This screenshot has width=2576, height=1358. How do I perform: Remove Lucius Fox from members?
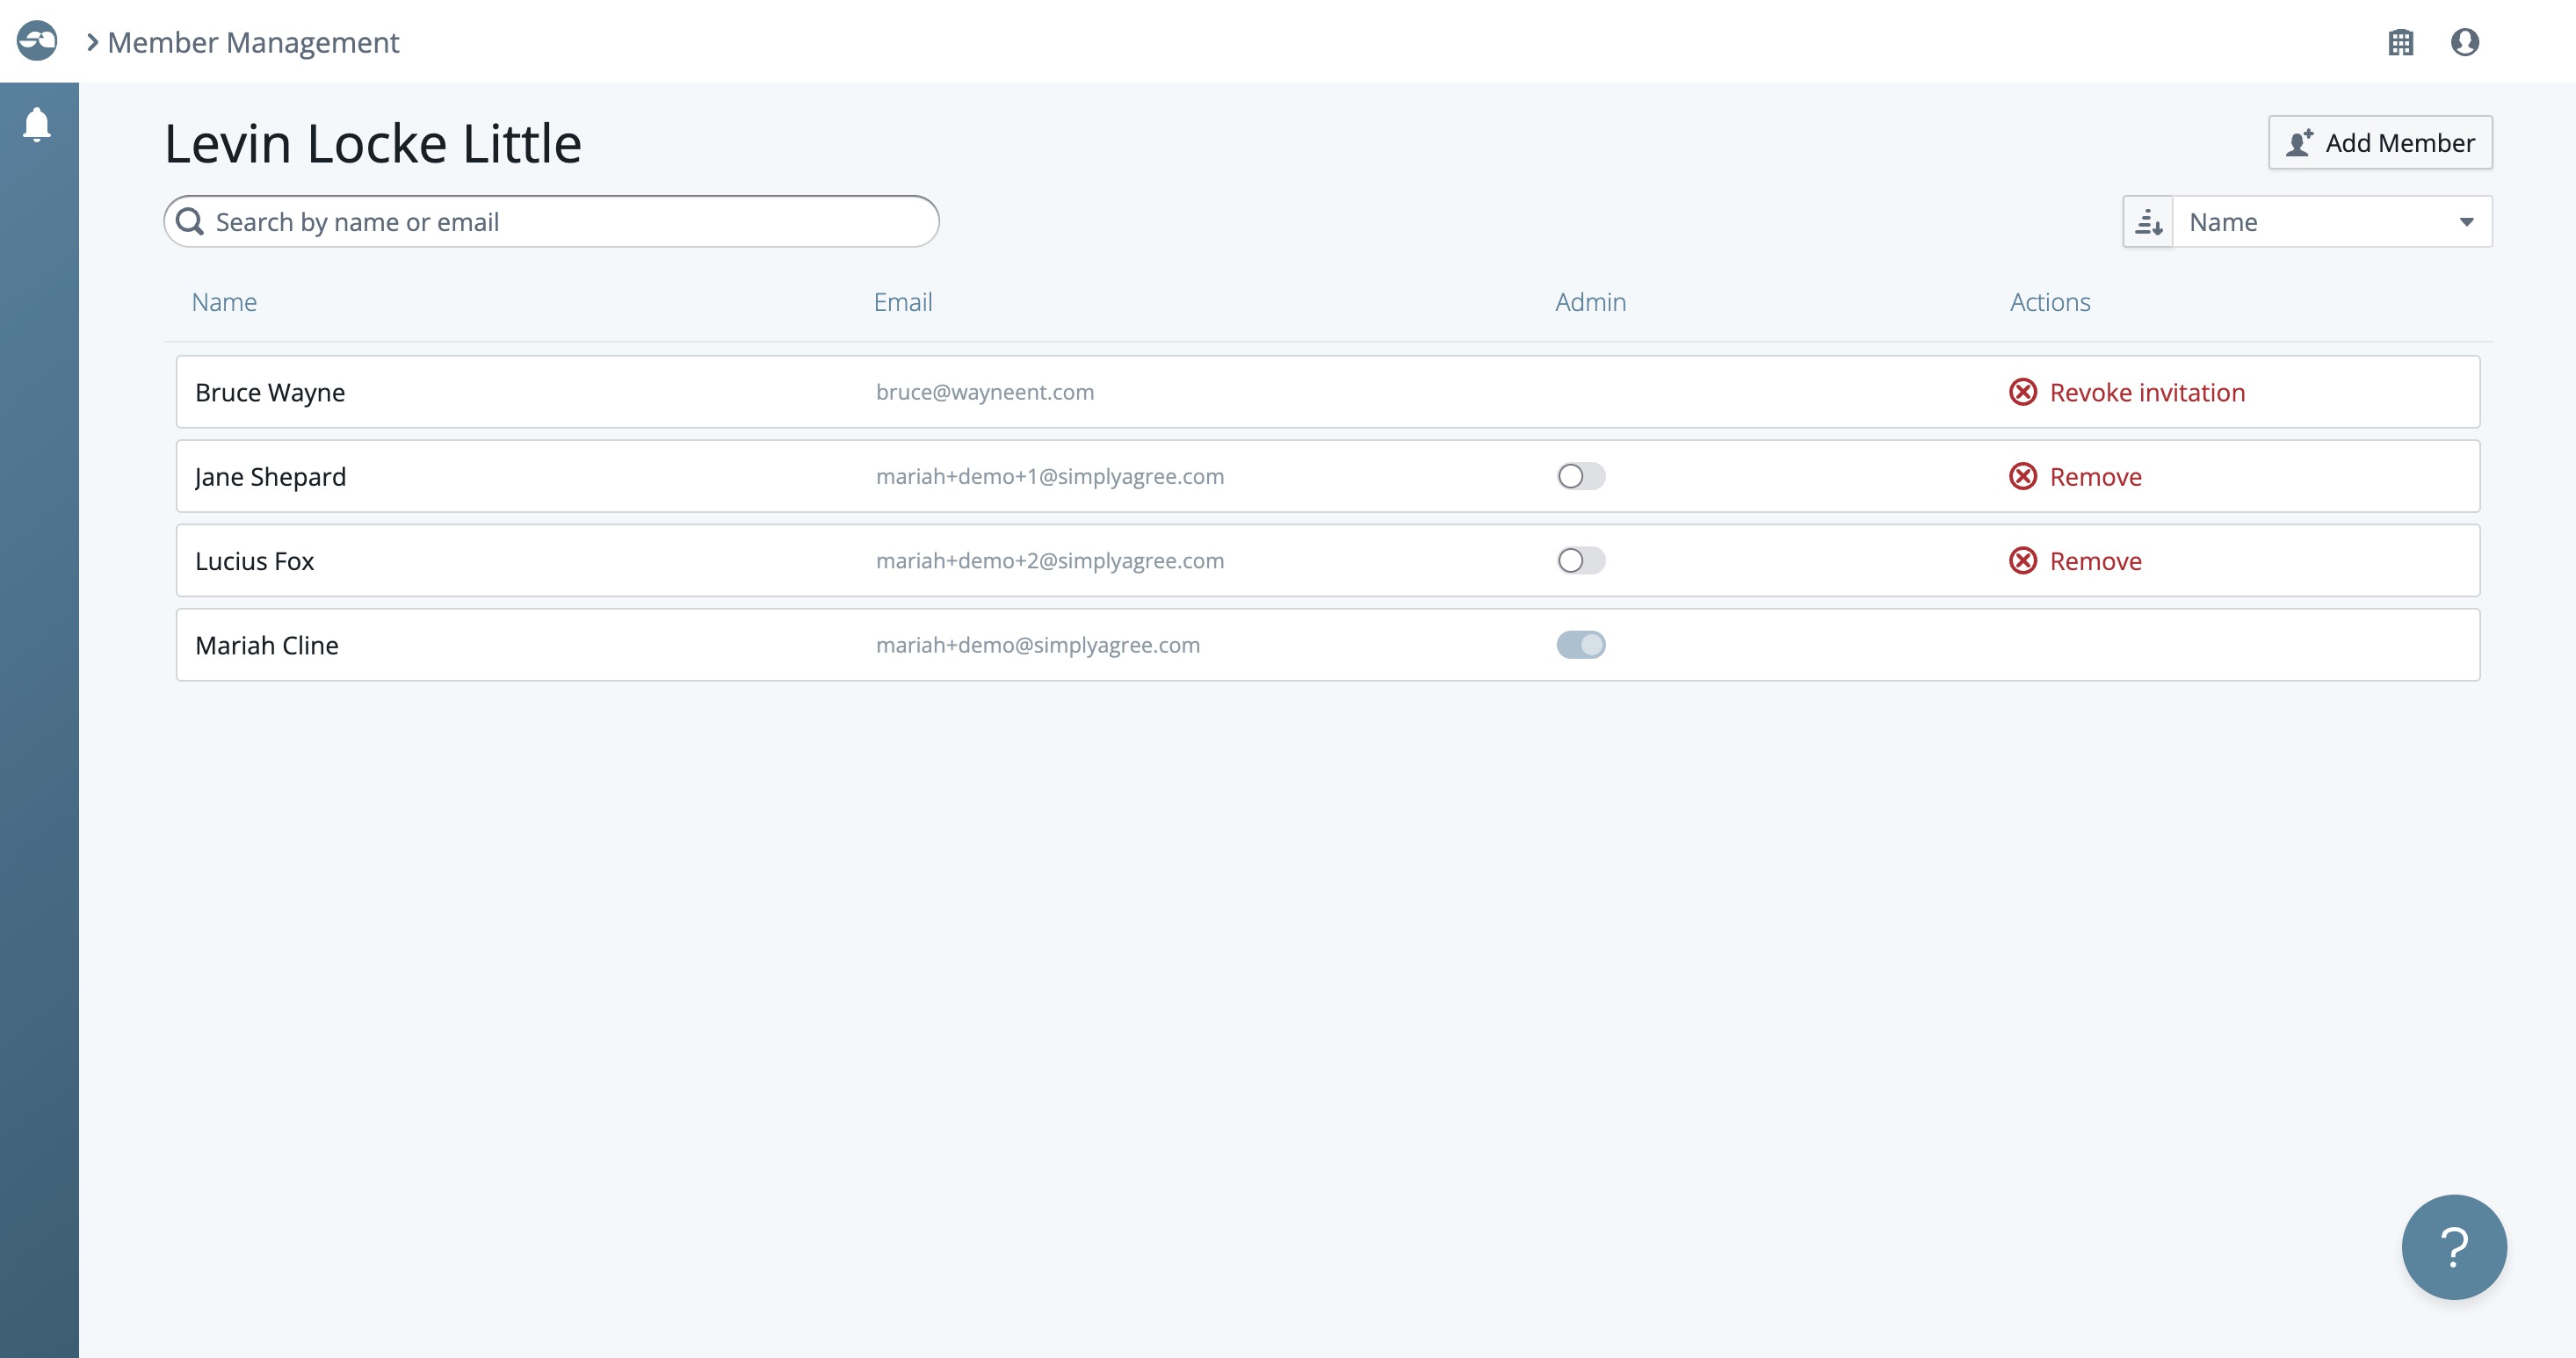point(2094,561)
